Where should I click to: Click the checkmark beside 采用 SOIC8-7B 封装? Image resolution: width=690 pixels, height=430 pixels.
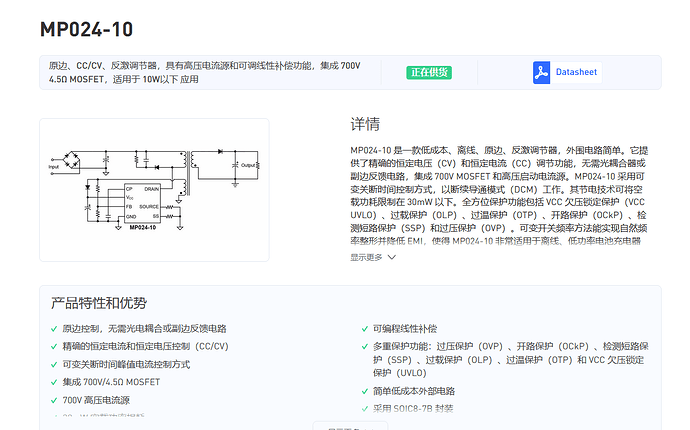pos(365,409)
